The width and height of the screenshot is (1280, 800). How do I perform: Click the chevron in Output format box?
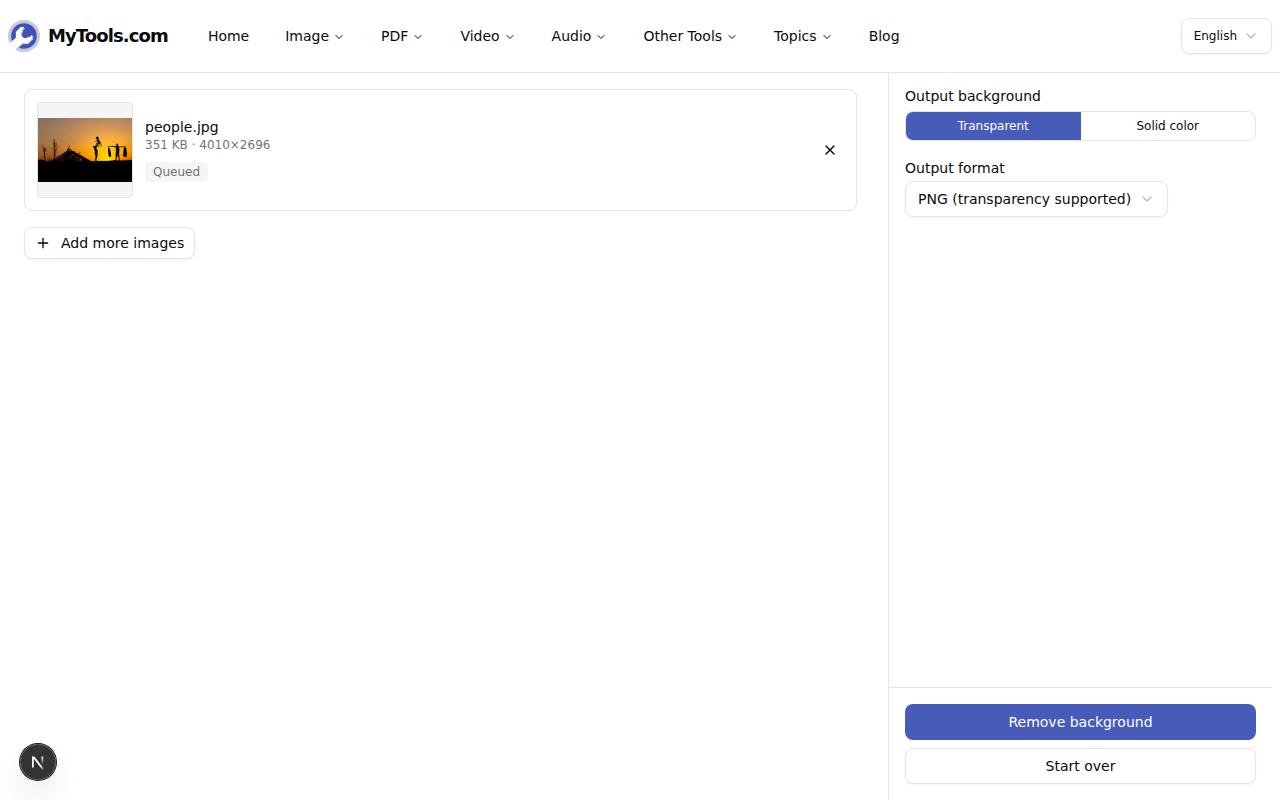point(1147,199)
